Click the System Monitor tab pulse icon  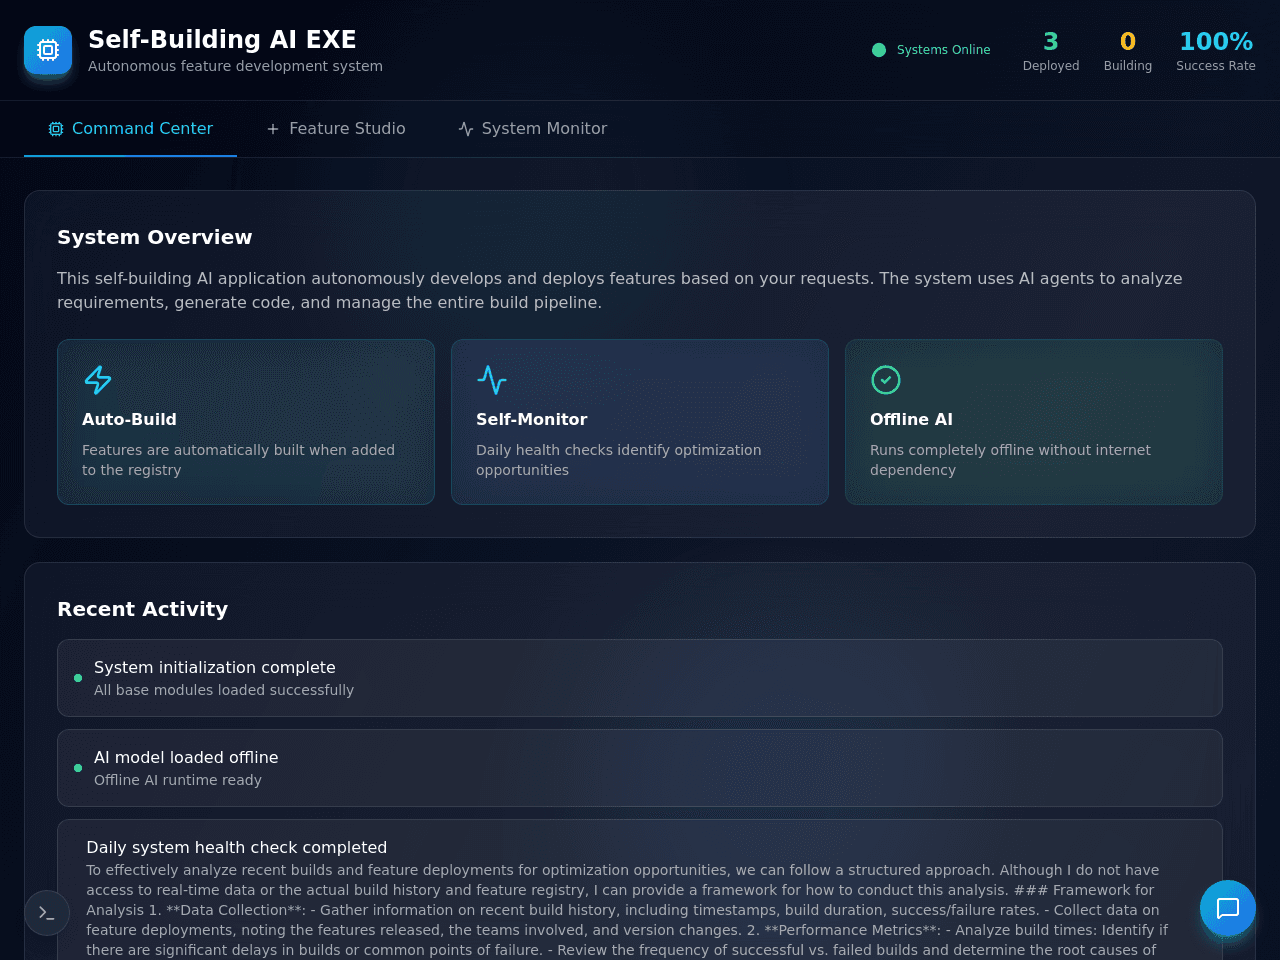466,129
